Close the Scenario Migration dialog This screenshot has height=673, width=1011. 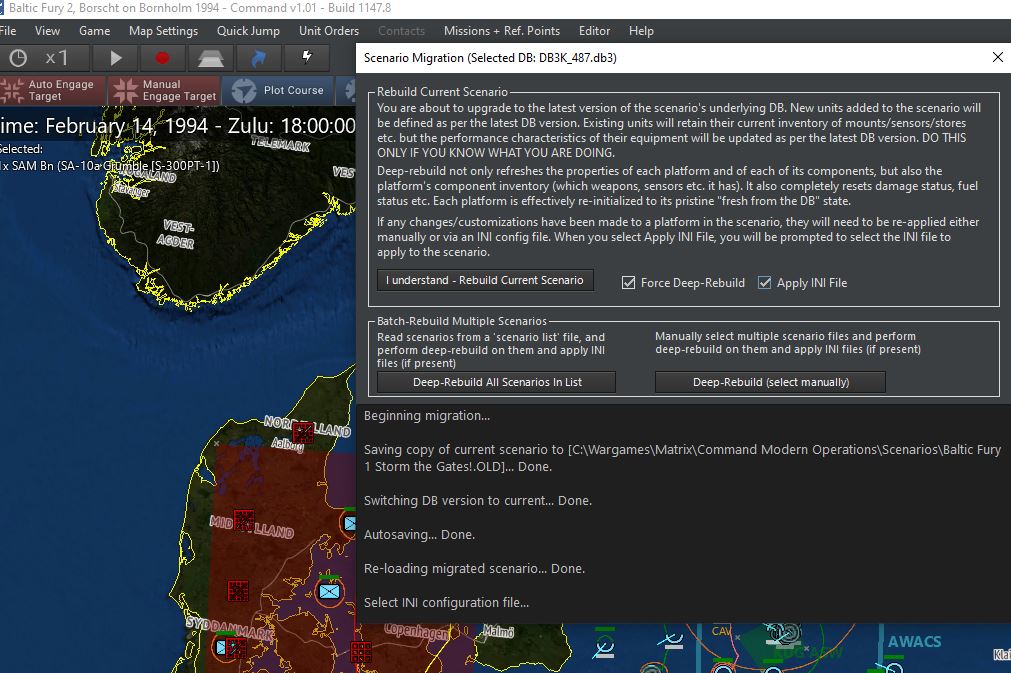tap(997, 57)
